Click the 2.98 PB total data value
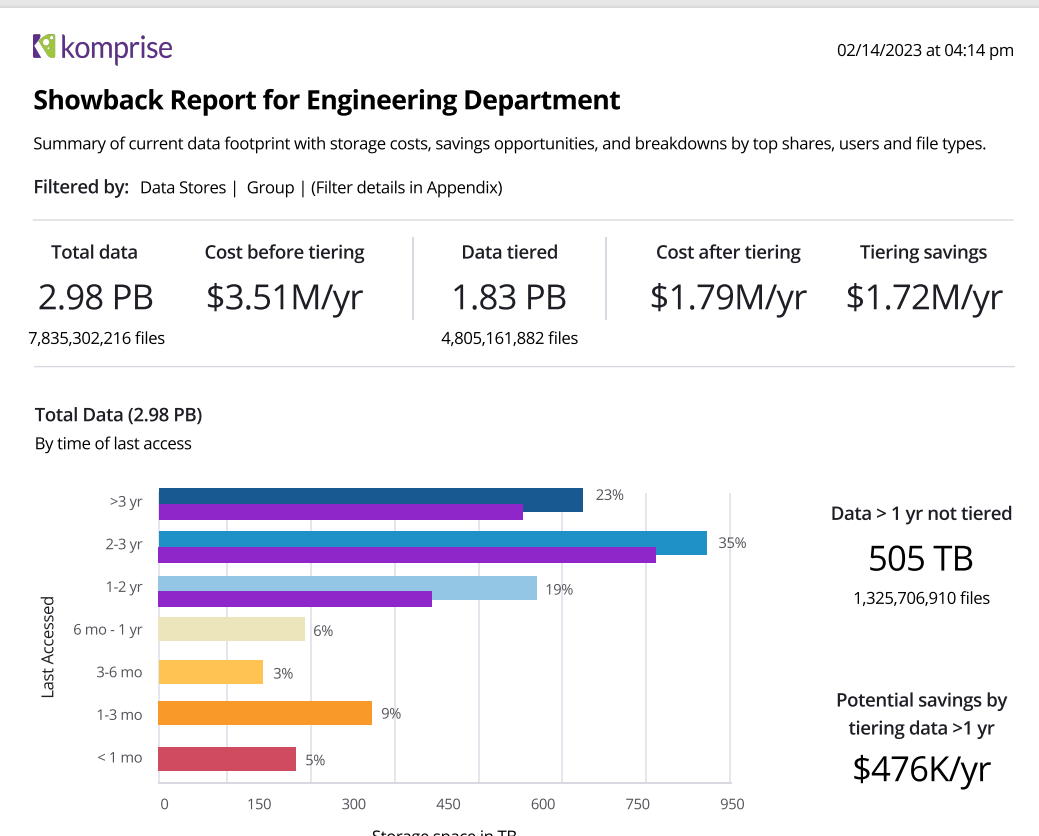Image resolution: width=1039 pixels, height=836 pixels. (x=96, y=297)
